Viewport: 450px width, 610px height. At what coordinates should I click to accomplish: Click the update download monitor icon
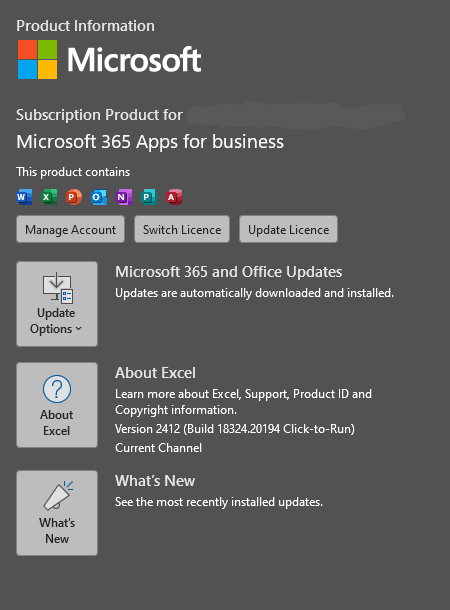point(58,288)
